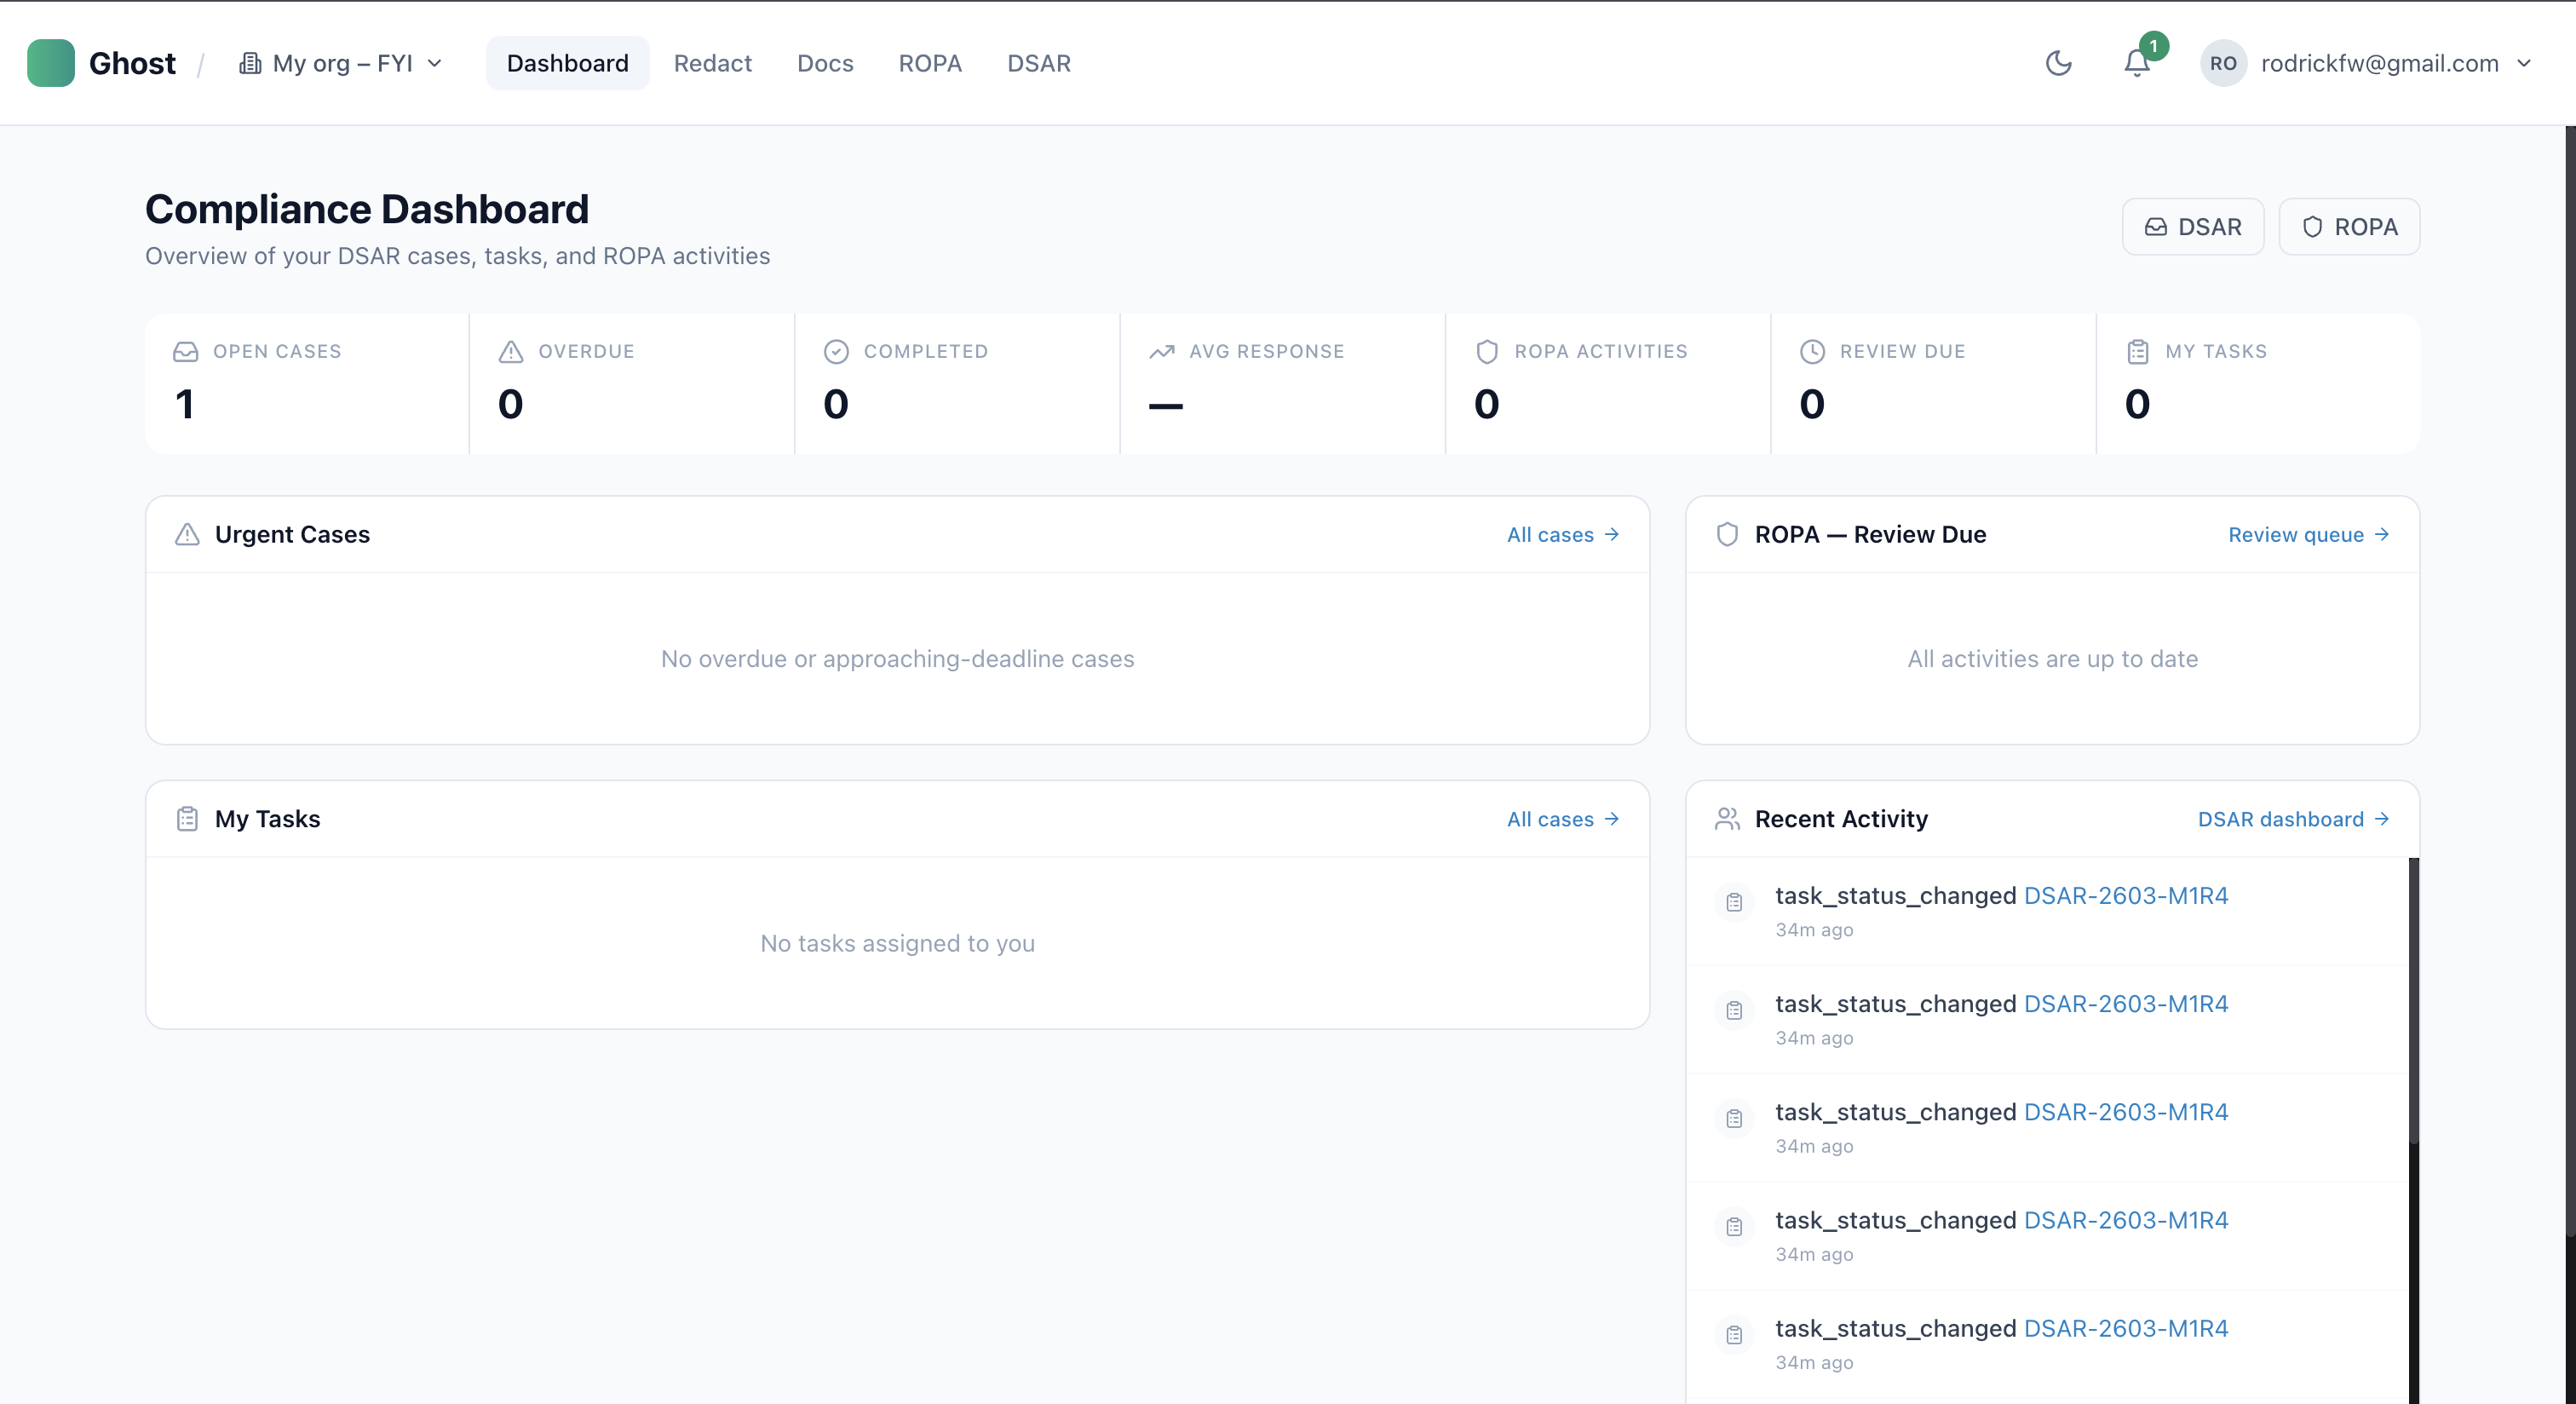Go to the ROPA nav item
The height and width of the screenshot is (1404, 2576).
coord(929,63)
